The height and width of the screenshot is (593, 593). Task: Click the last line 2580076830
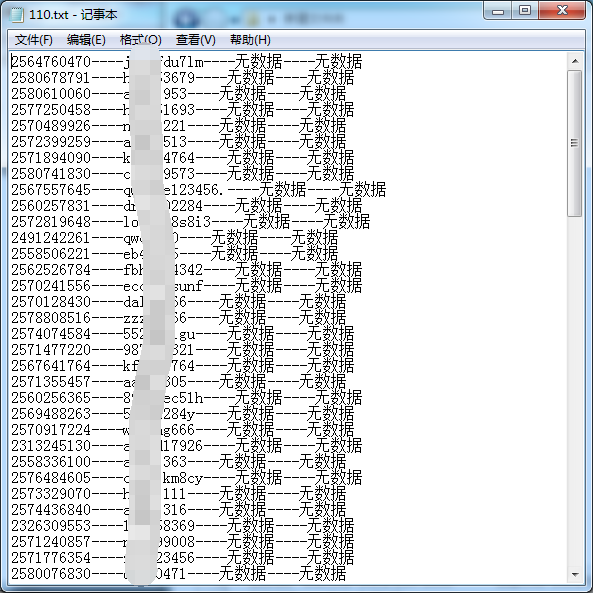(x=179, y=574)
